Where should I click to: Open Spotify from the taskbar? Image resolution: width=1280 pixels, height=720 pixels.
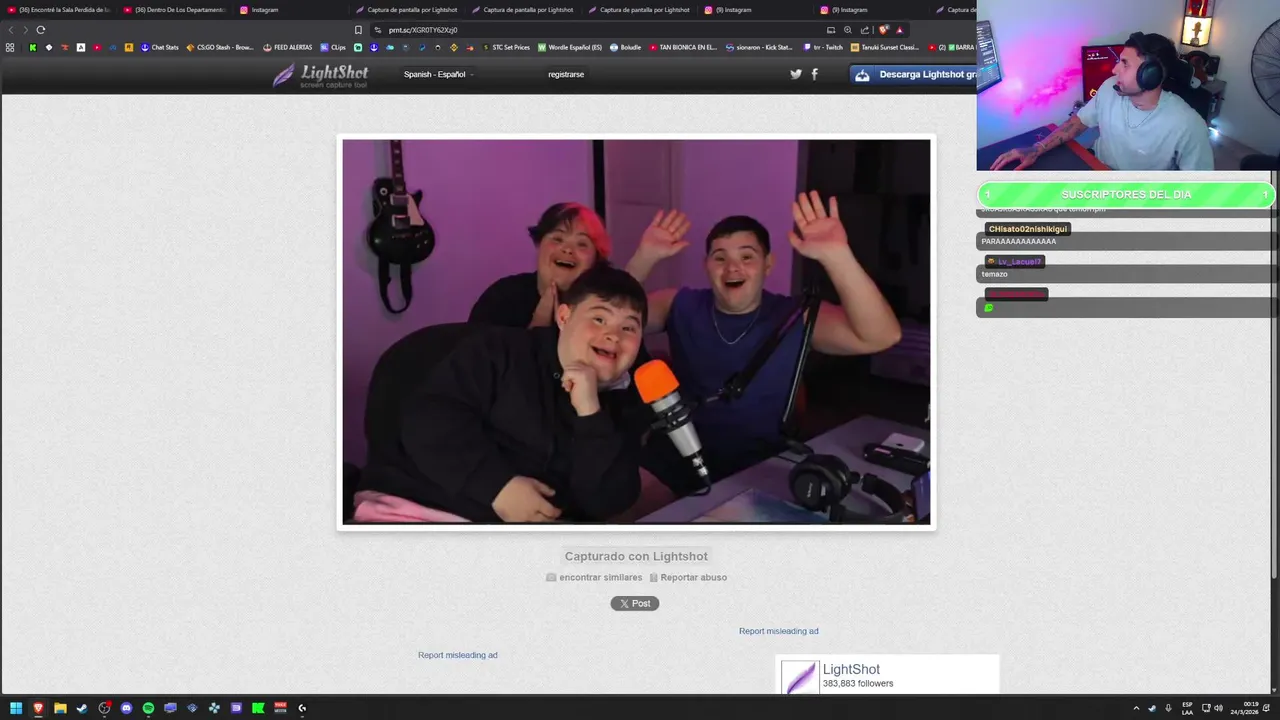tap(148, 708)
